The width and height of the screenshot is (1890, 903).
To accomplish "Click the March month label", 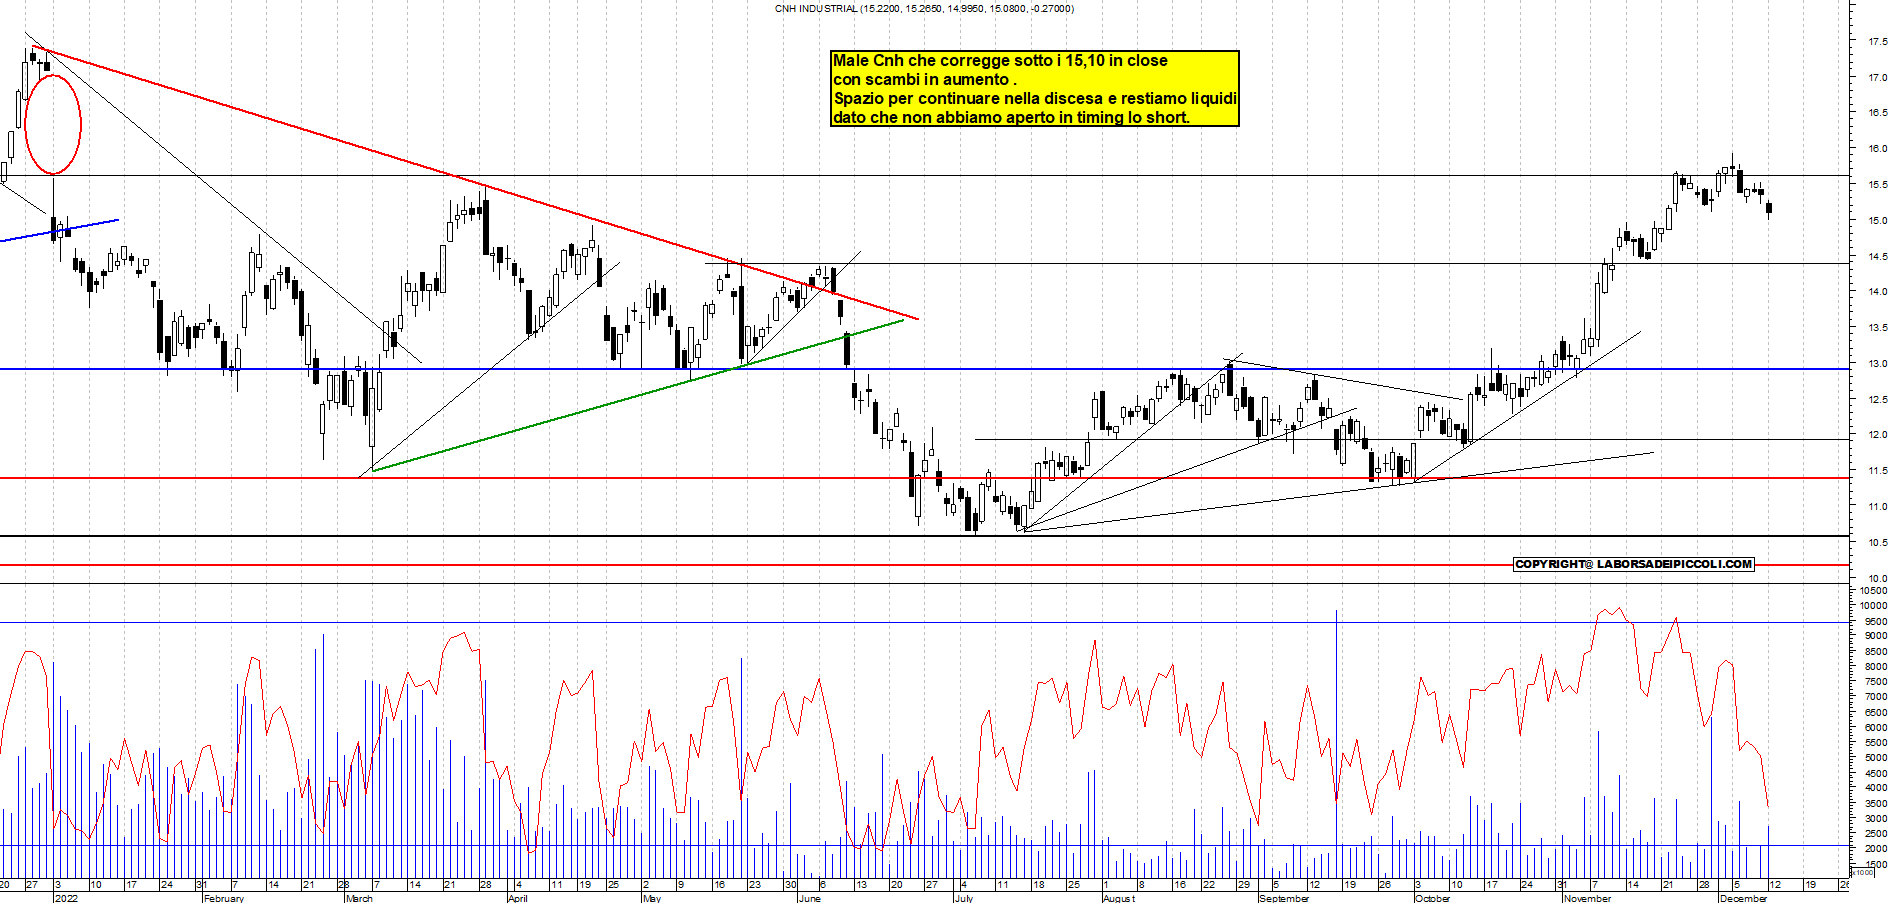I will (x=359, y=898).
